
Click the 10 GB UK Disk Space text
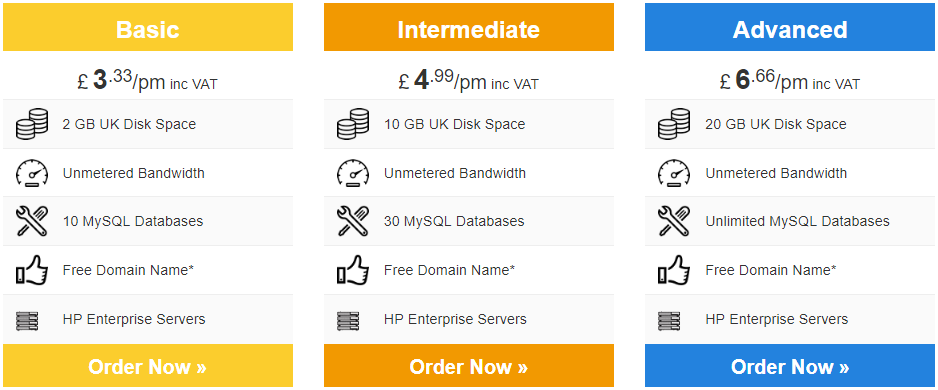455,124
